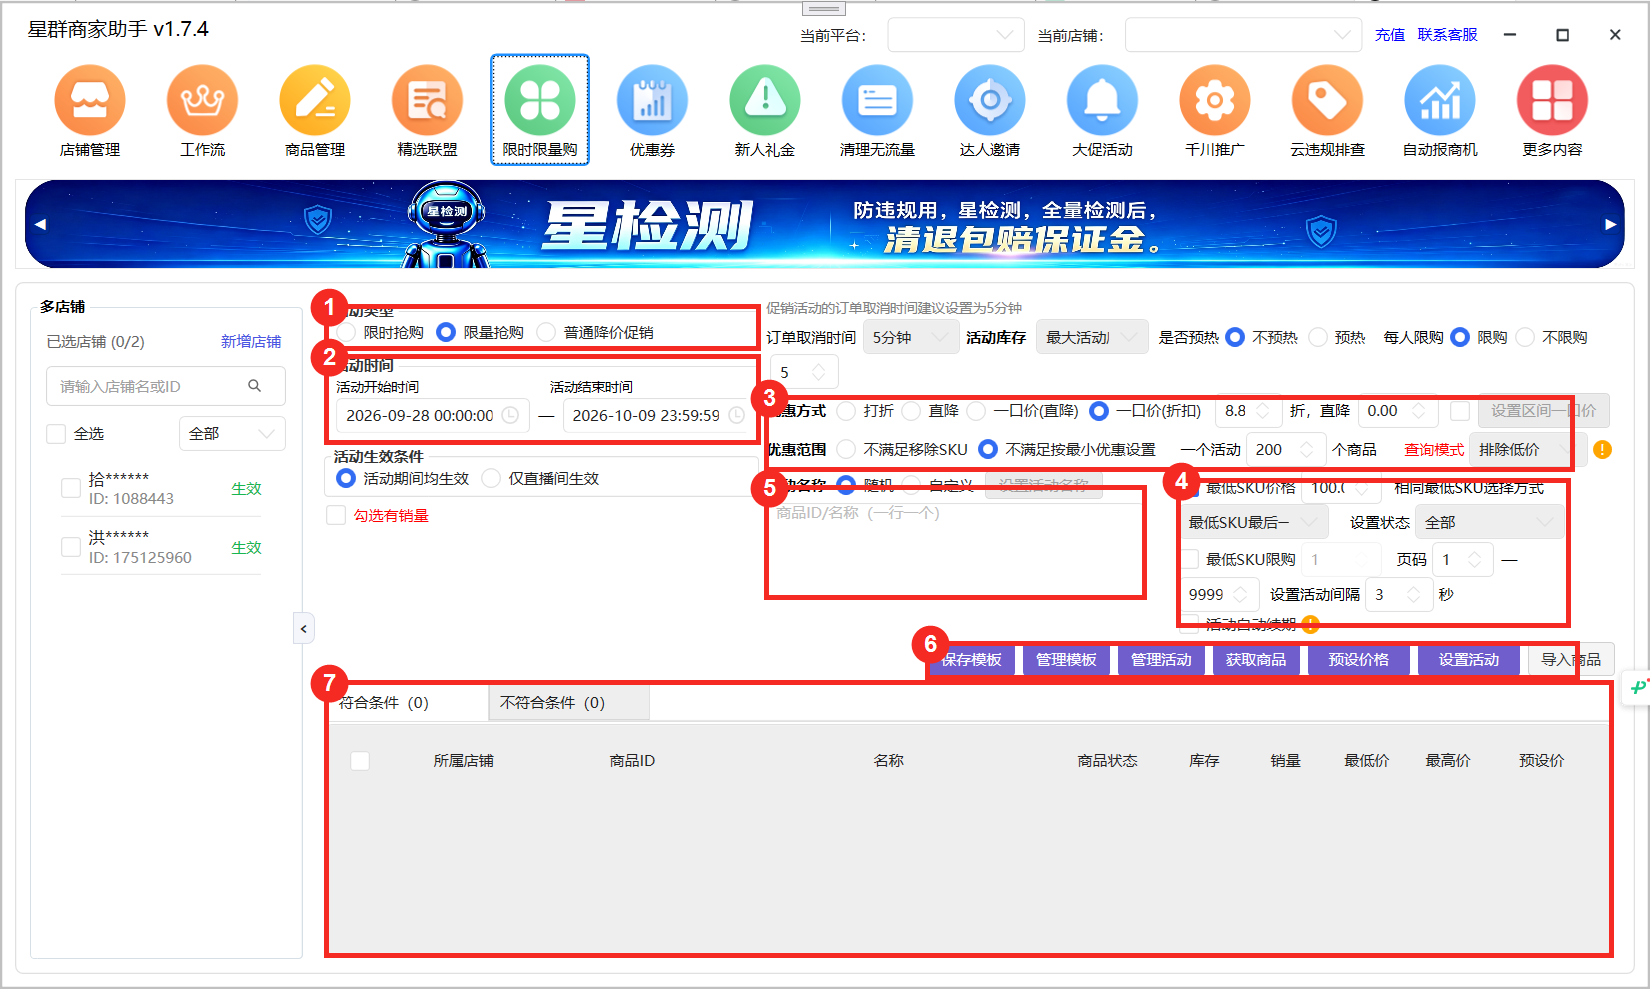Expand the 设置状态 全部 dropdown
Image resolution: width=1650 pixels, height=989 pixels.
(x=1490, y=523)
